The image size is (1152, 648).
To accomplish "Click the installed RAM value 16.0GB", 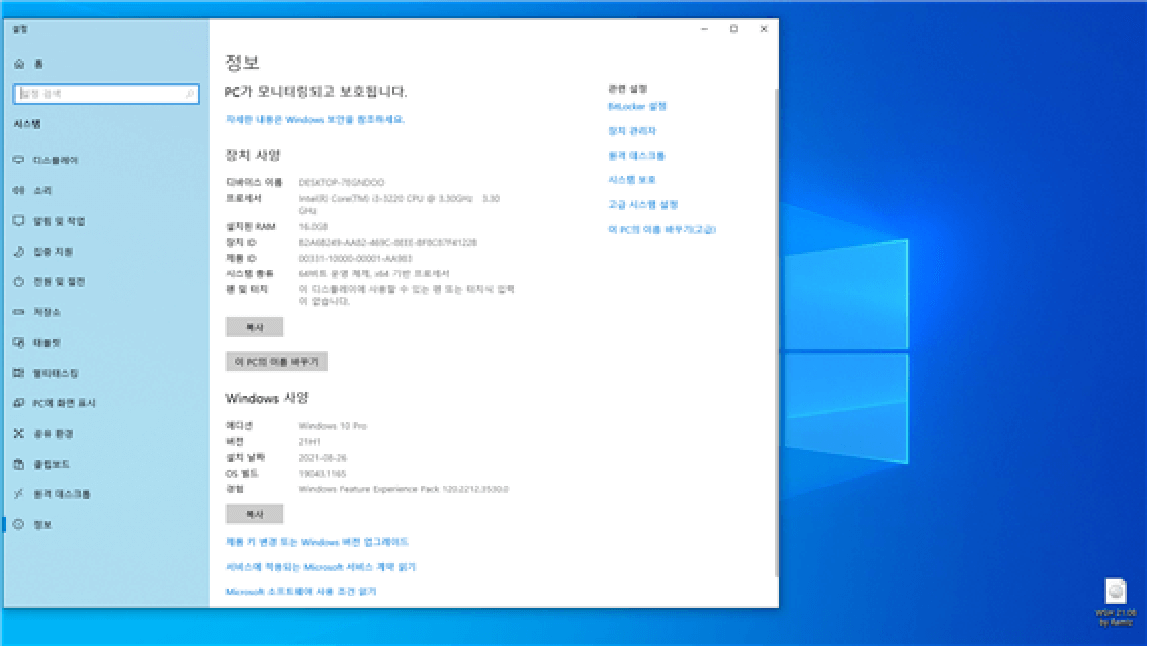I will tap(314, 228).
